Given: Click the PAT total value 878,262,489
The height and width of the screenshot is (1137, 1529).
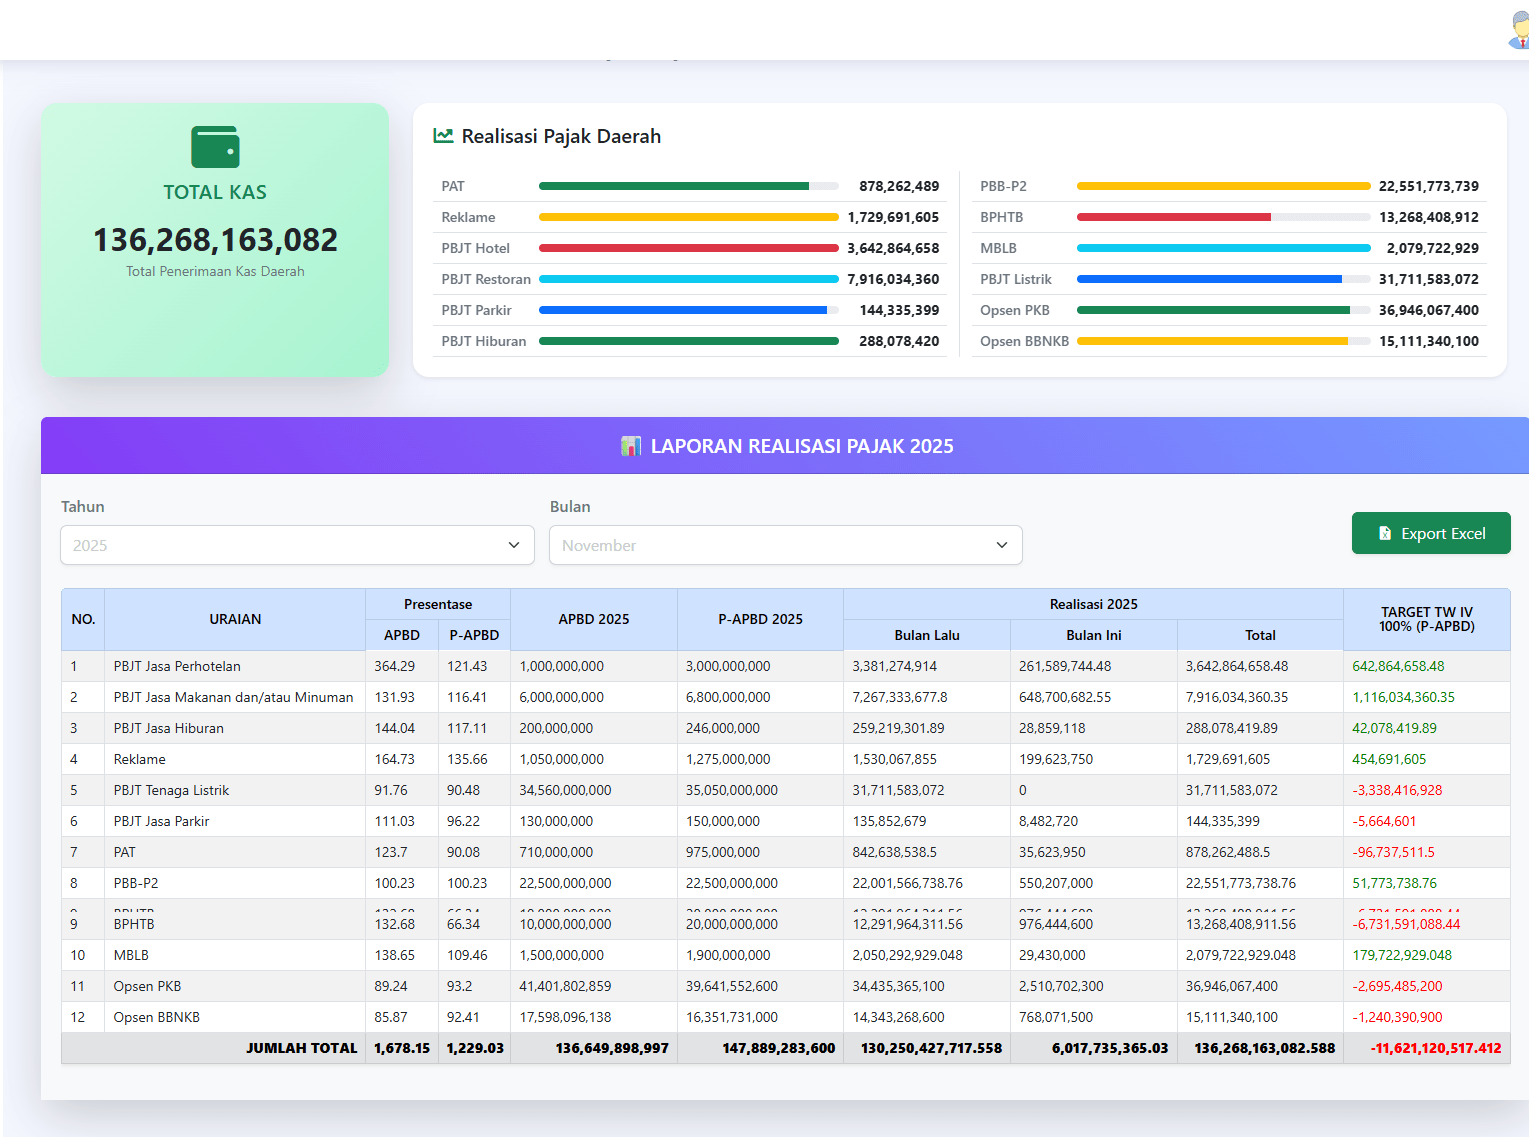Looking at the screenshot, I should [899, 186].
